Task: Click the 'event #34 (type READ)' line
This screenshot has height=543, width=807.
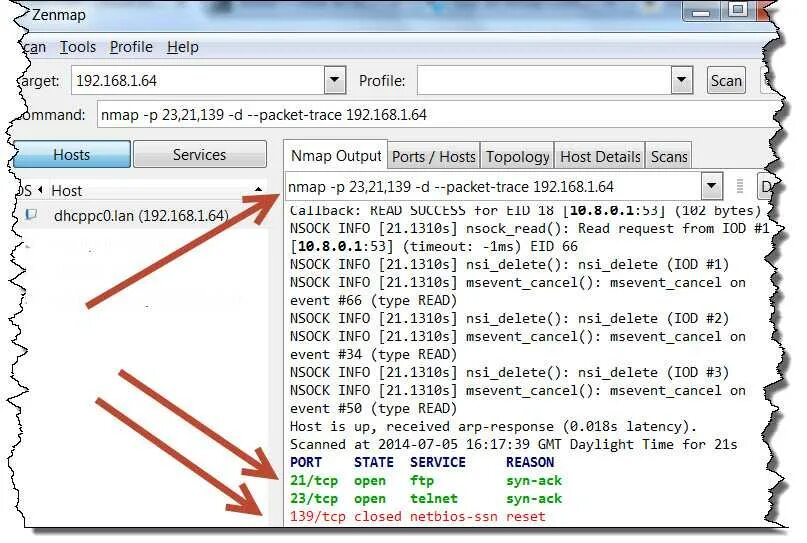Action: click(x=373, y=355)
